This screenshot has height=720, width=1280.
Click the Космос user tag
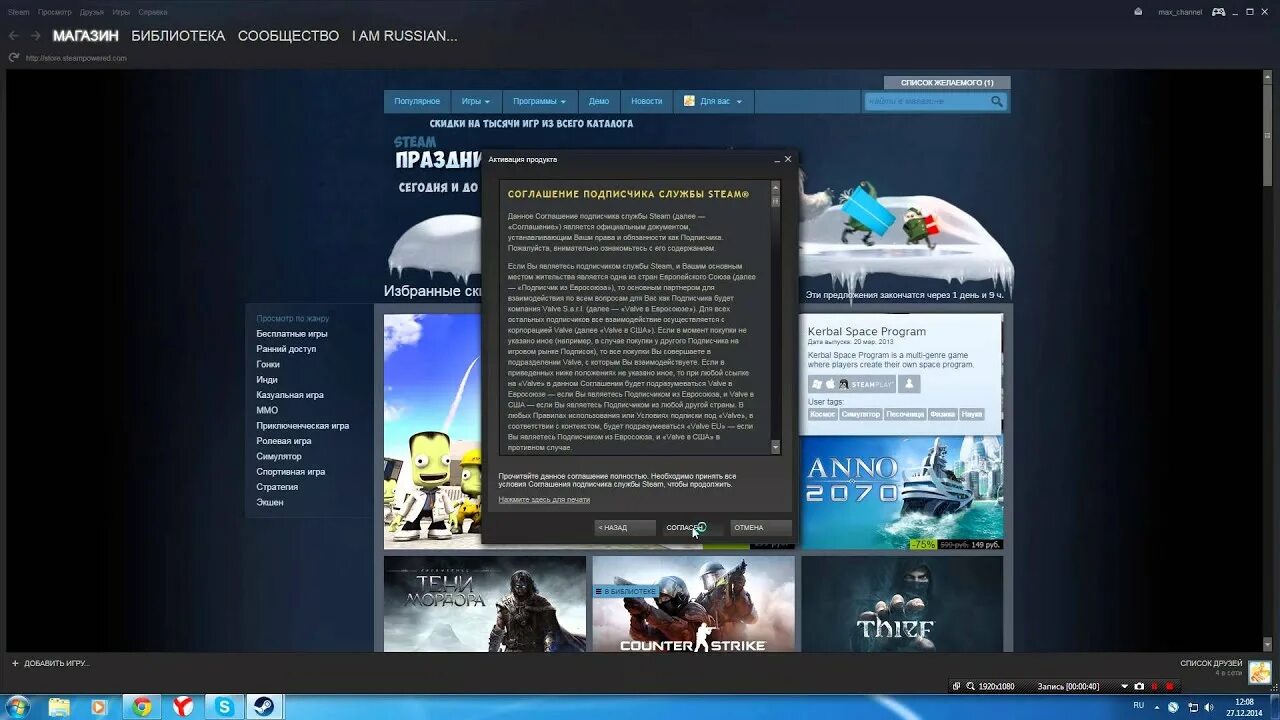(x=823, y=414)
